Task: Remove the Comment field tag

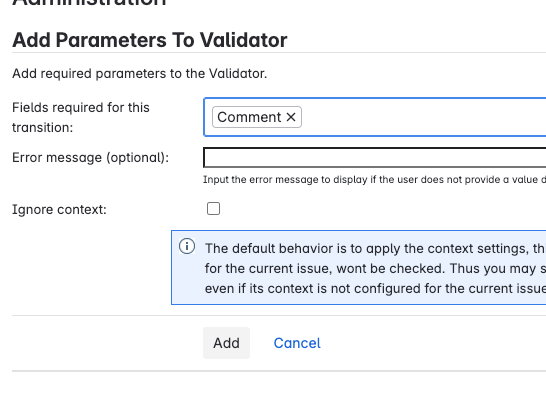Action: tap(291, 117)
